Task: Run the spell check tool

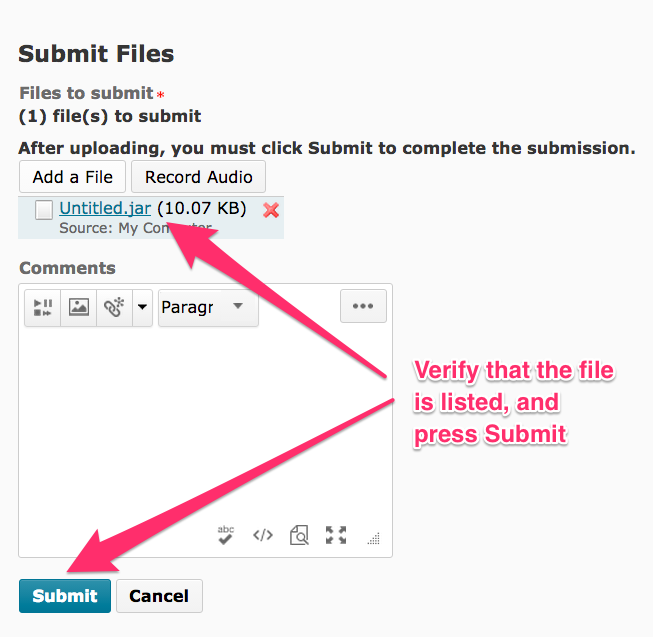Action: [226, 535]
